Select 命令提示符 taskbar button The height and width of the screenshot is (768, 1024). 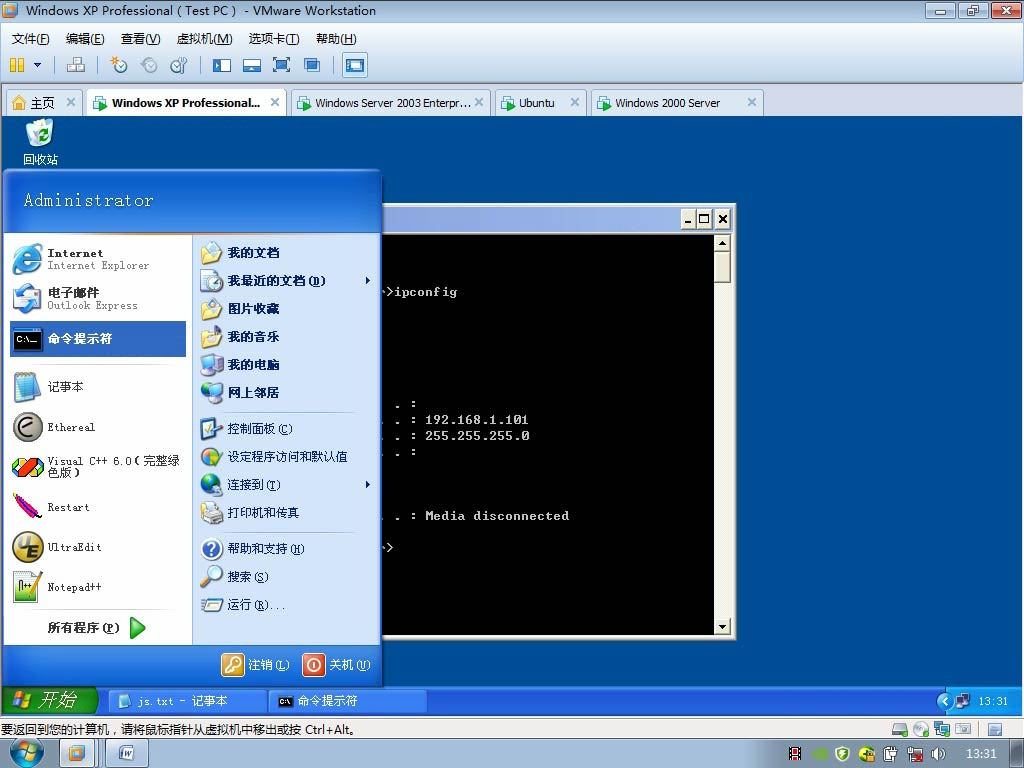coord(347,701)
